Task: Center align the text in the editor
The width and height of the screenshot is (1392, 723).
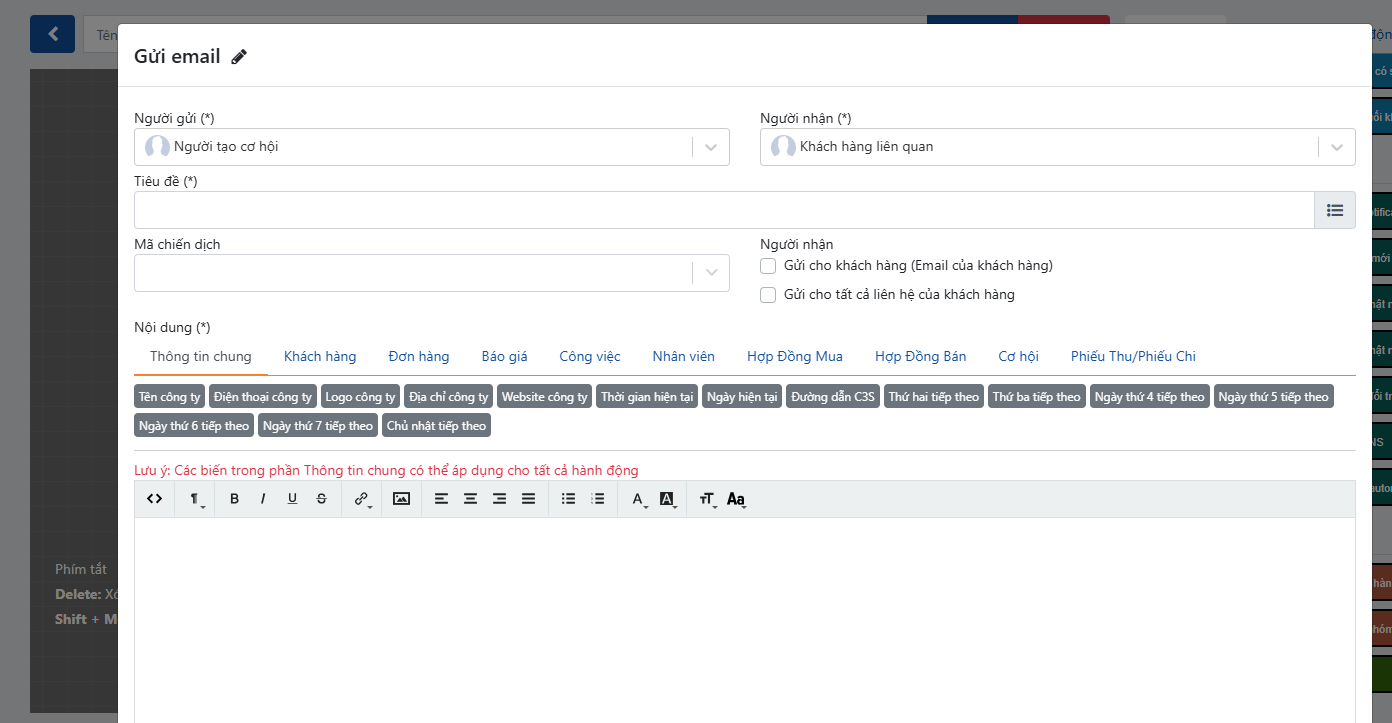Action: 470,498
